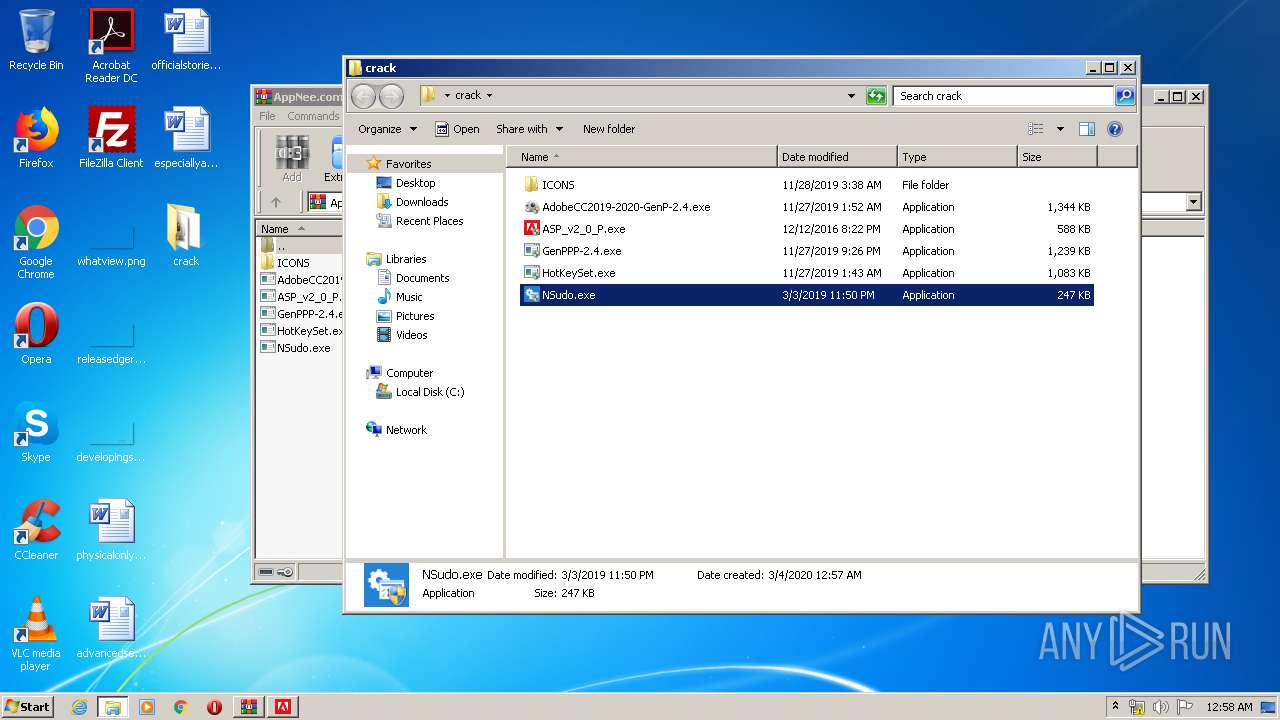Open Internet Explorer taskbar icon
The image size is (1280, 720).
[79, 707]
